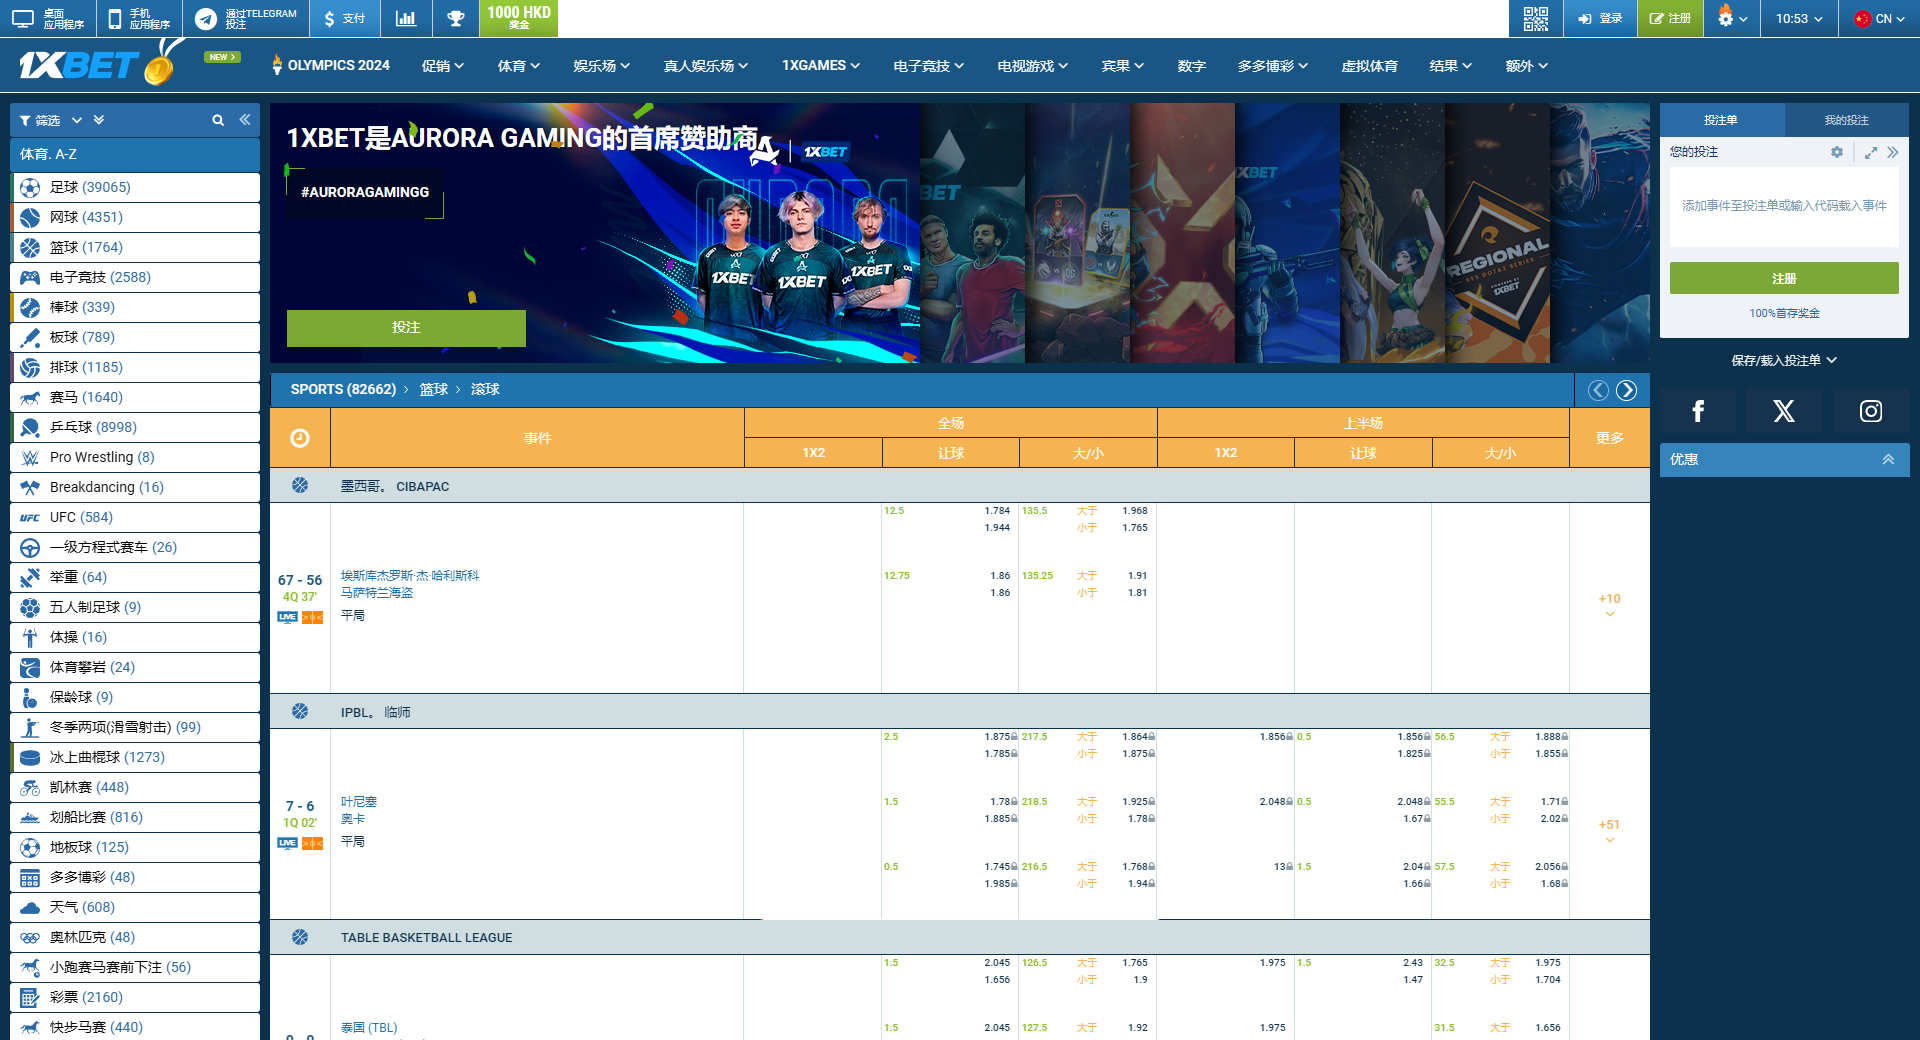Expand +10 more markets for CIBAPAC match

click(x=1609, y=605)
